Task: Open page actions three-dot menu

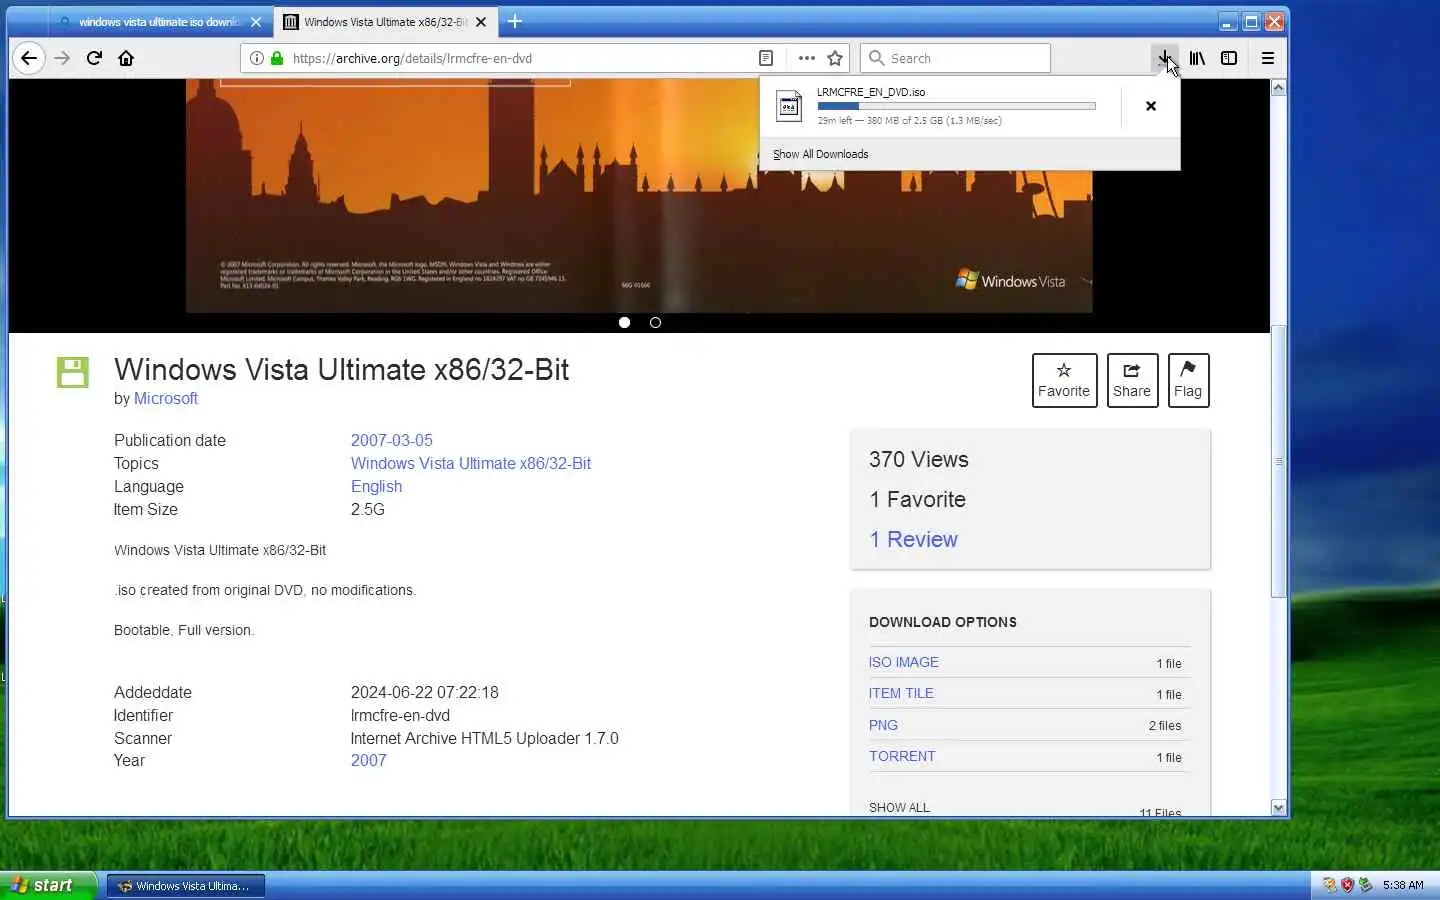Action: point(806,58)
